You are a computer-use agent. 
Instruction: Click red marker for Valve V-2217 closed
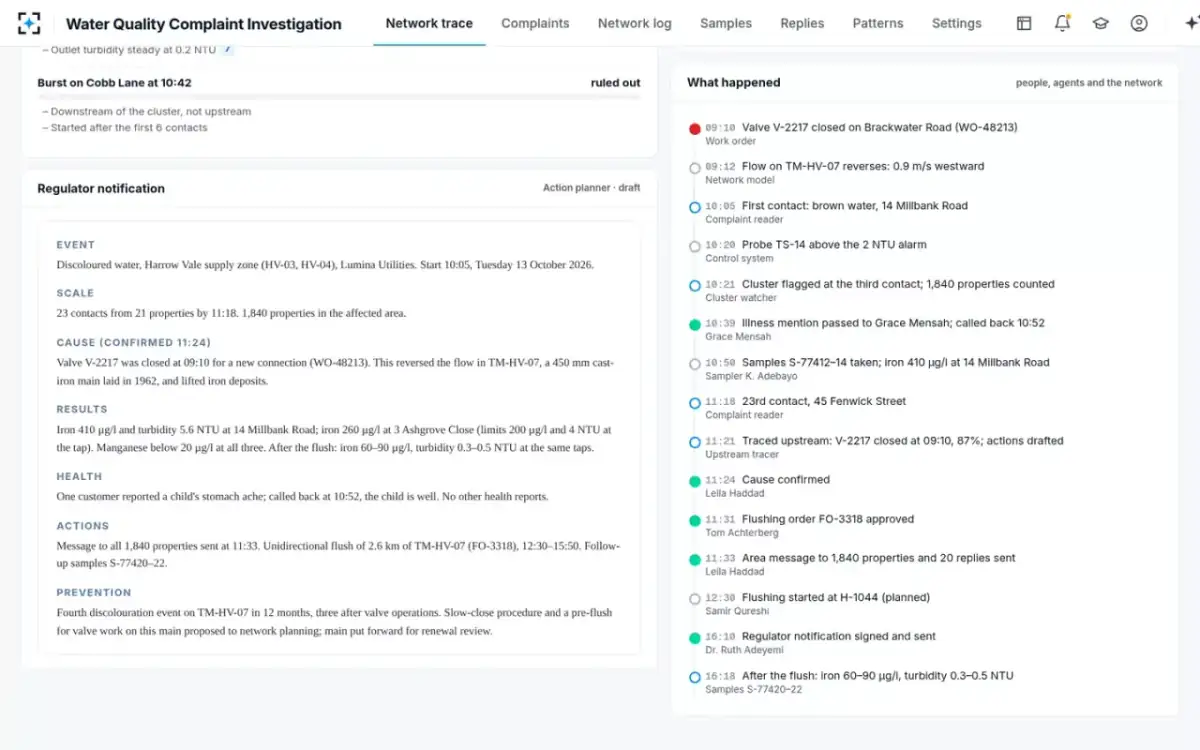[x=695, y=129]
